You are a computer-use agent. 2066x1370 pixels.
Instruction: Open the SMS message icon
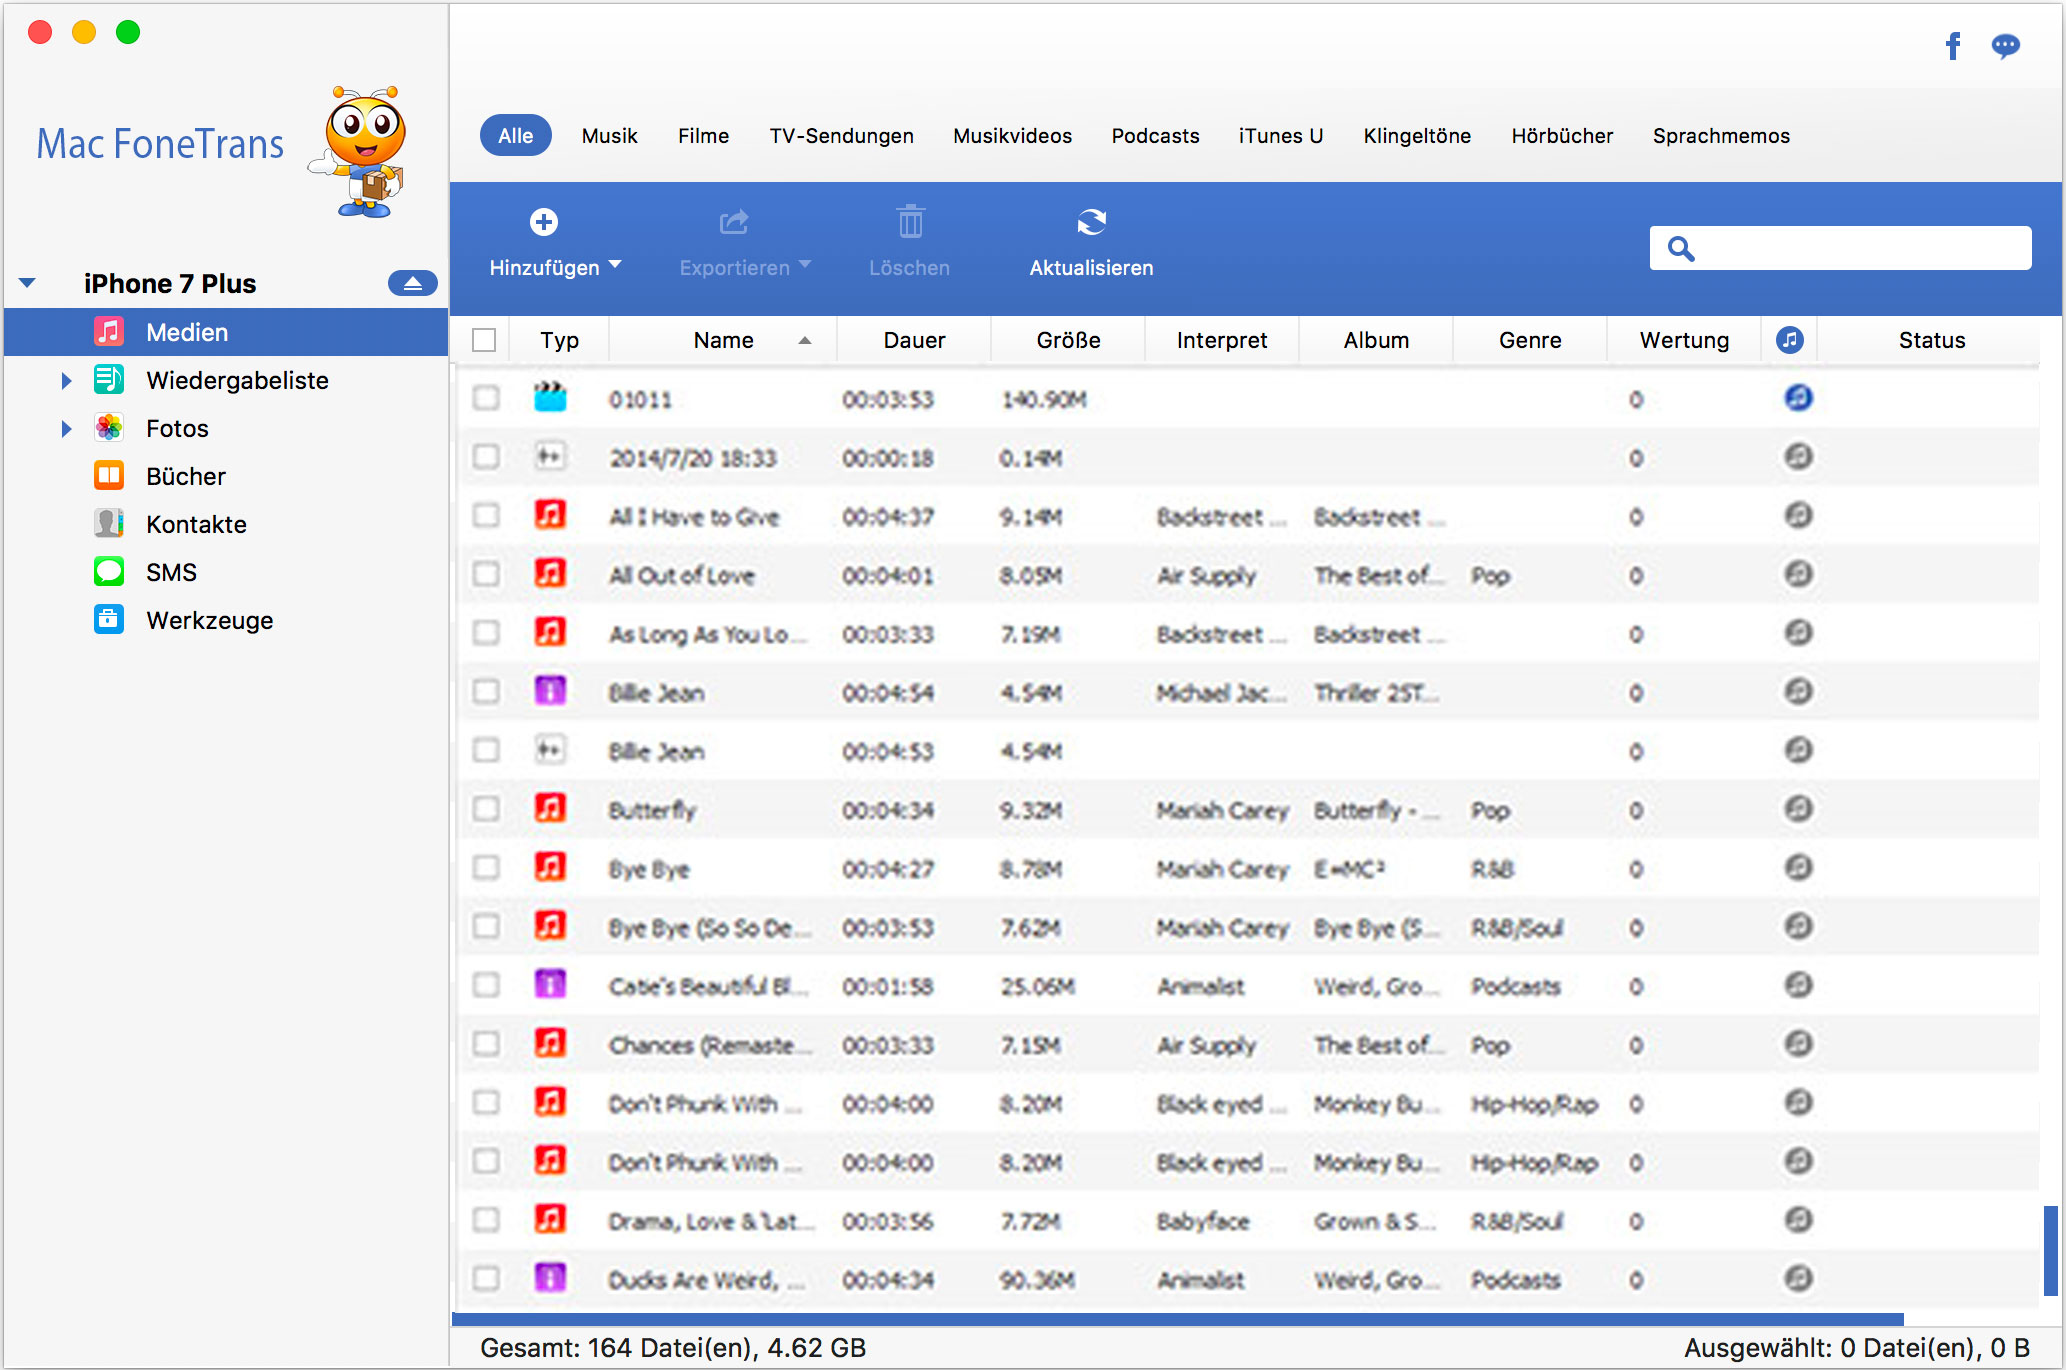point(109,572)
